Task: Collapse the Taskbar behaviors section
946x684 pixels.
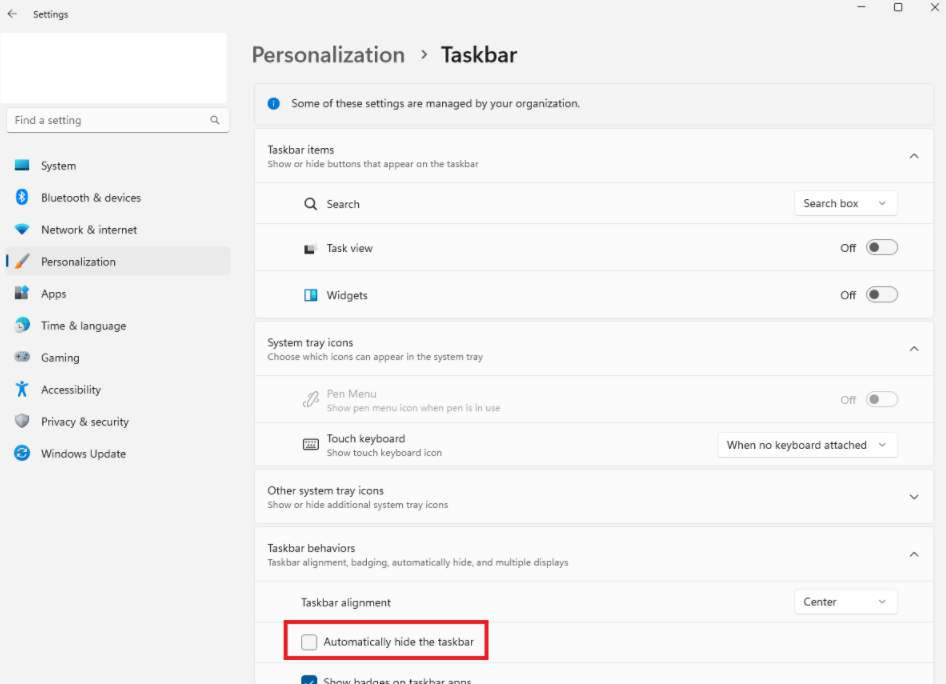Action: pyautogui.click(x=914, y=554)
